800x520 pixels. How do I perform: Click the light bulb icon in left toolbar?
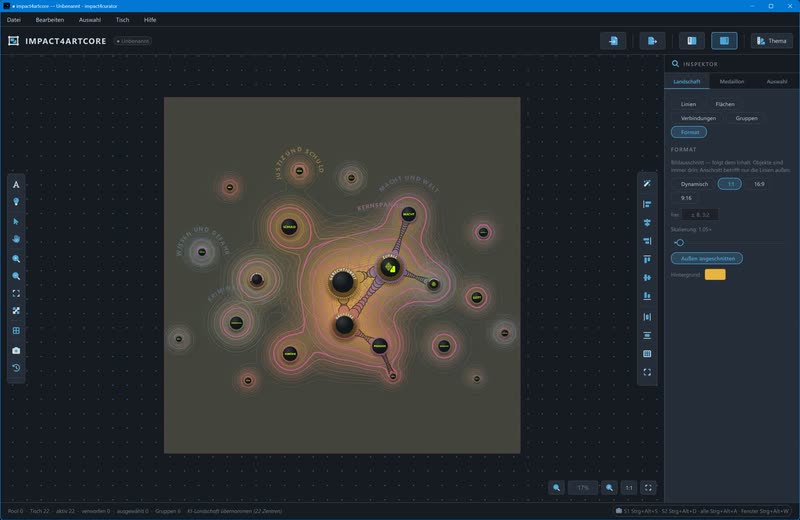coord(16,202)
